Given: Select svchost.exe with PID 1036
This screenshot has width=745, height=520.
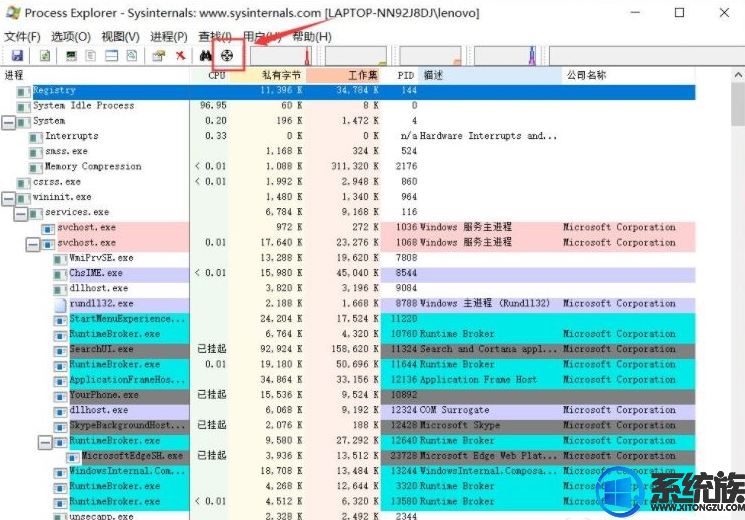Looking at the screenshot, I should [x=86, y=227].
